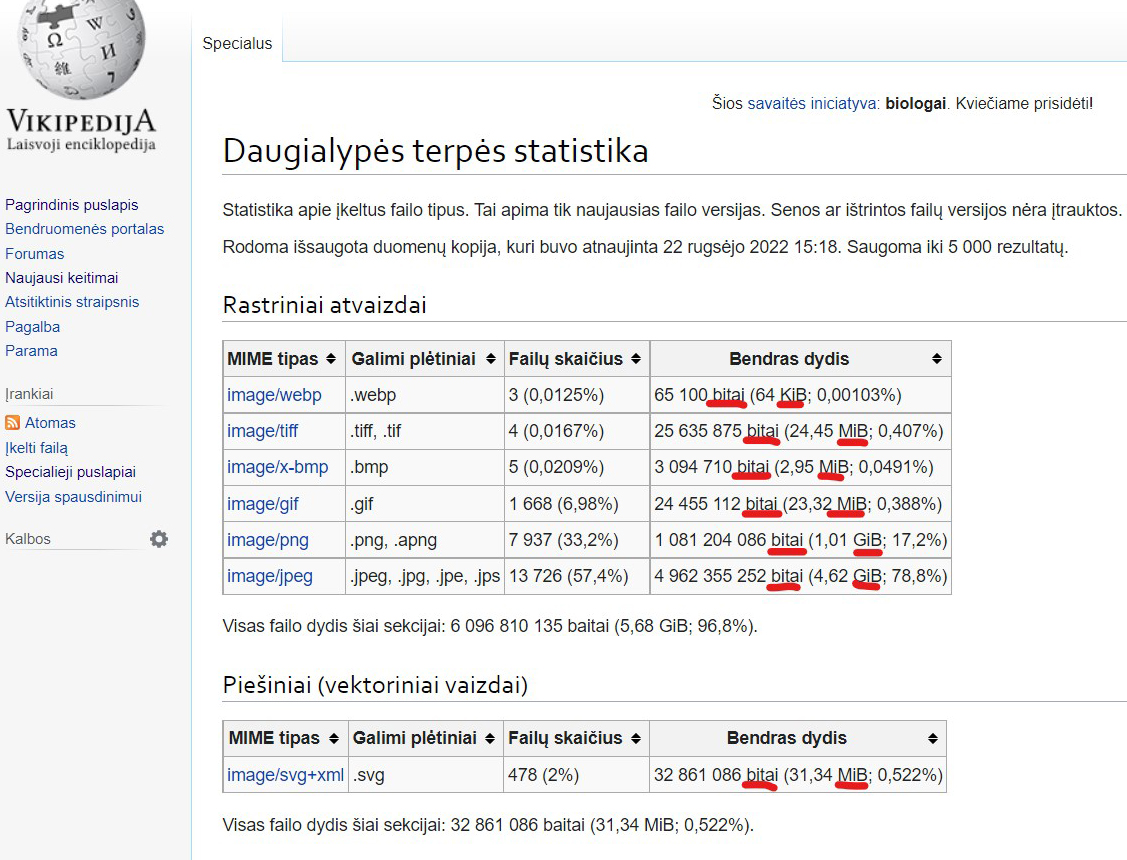Screen dimensions: 1127x860
Task: Select the Specialus tab
Action: pyautogui.click(x=237, y=43)
